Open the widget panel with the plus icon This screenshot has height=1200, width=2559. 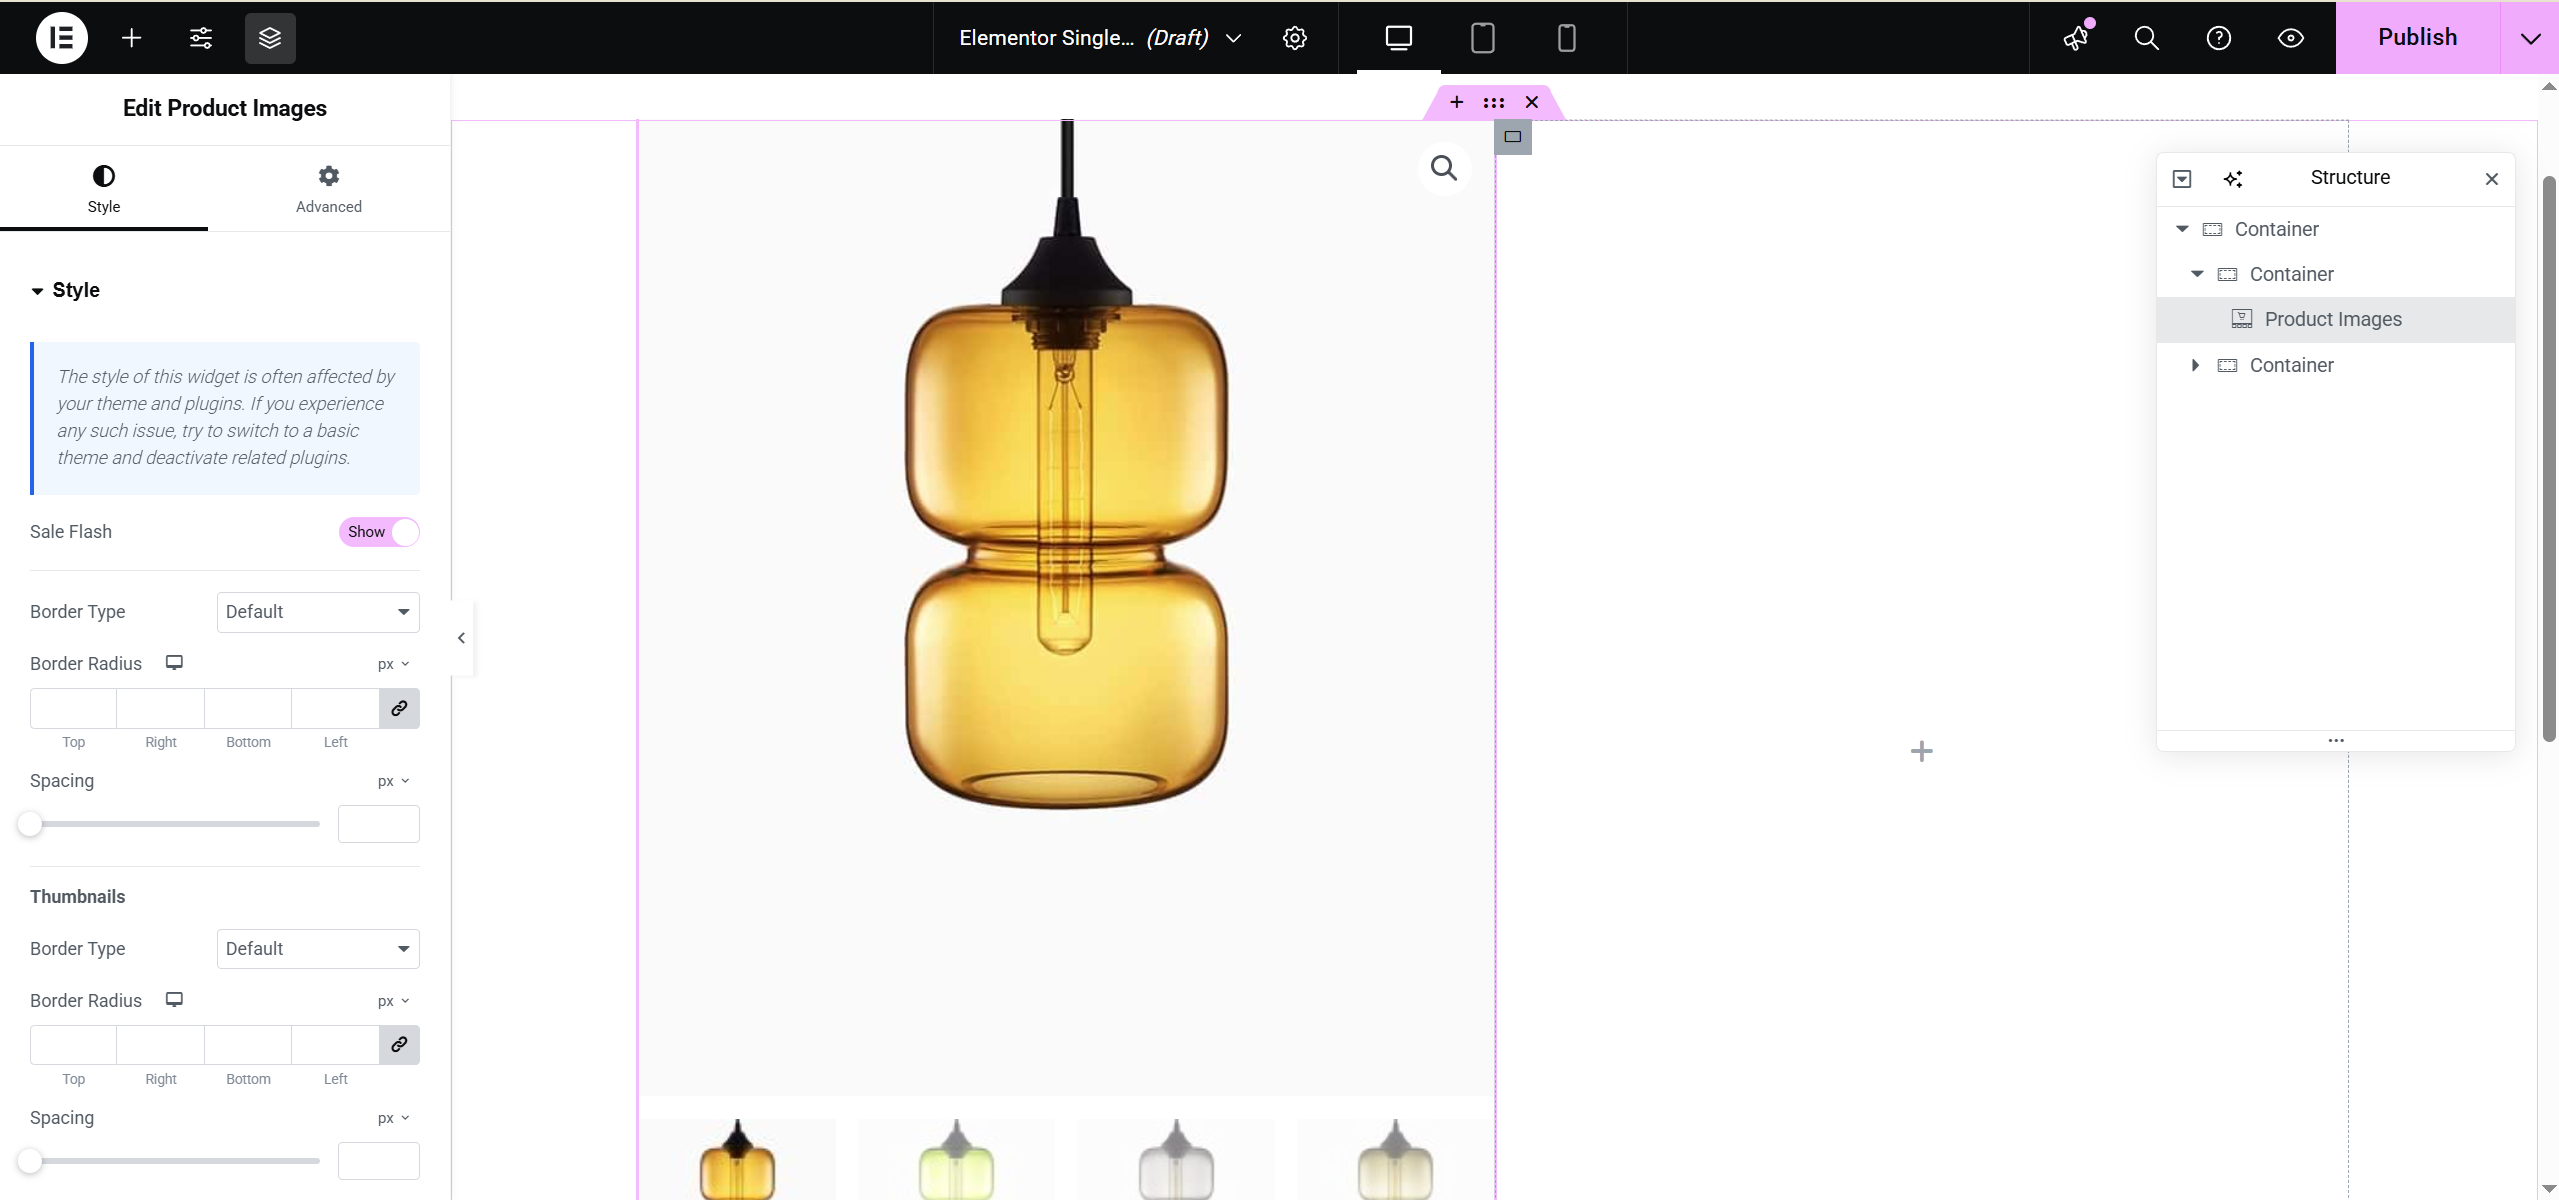(x=130, y=37)
